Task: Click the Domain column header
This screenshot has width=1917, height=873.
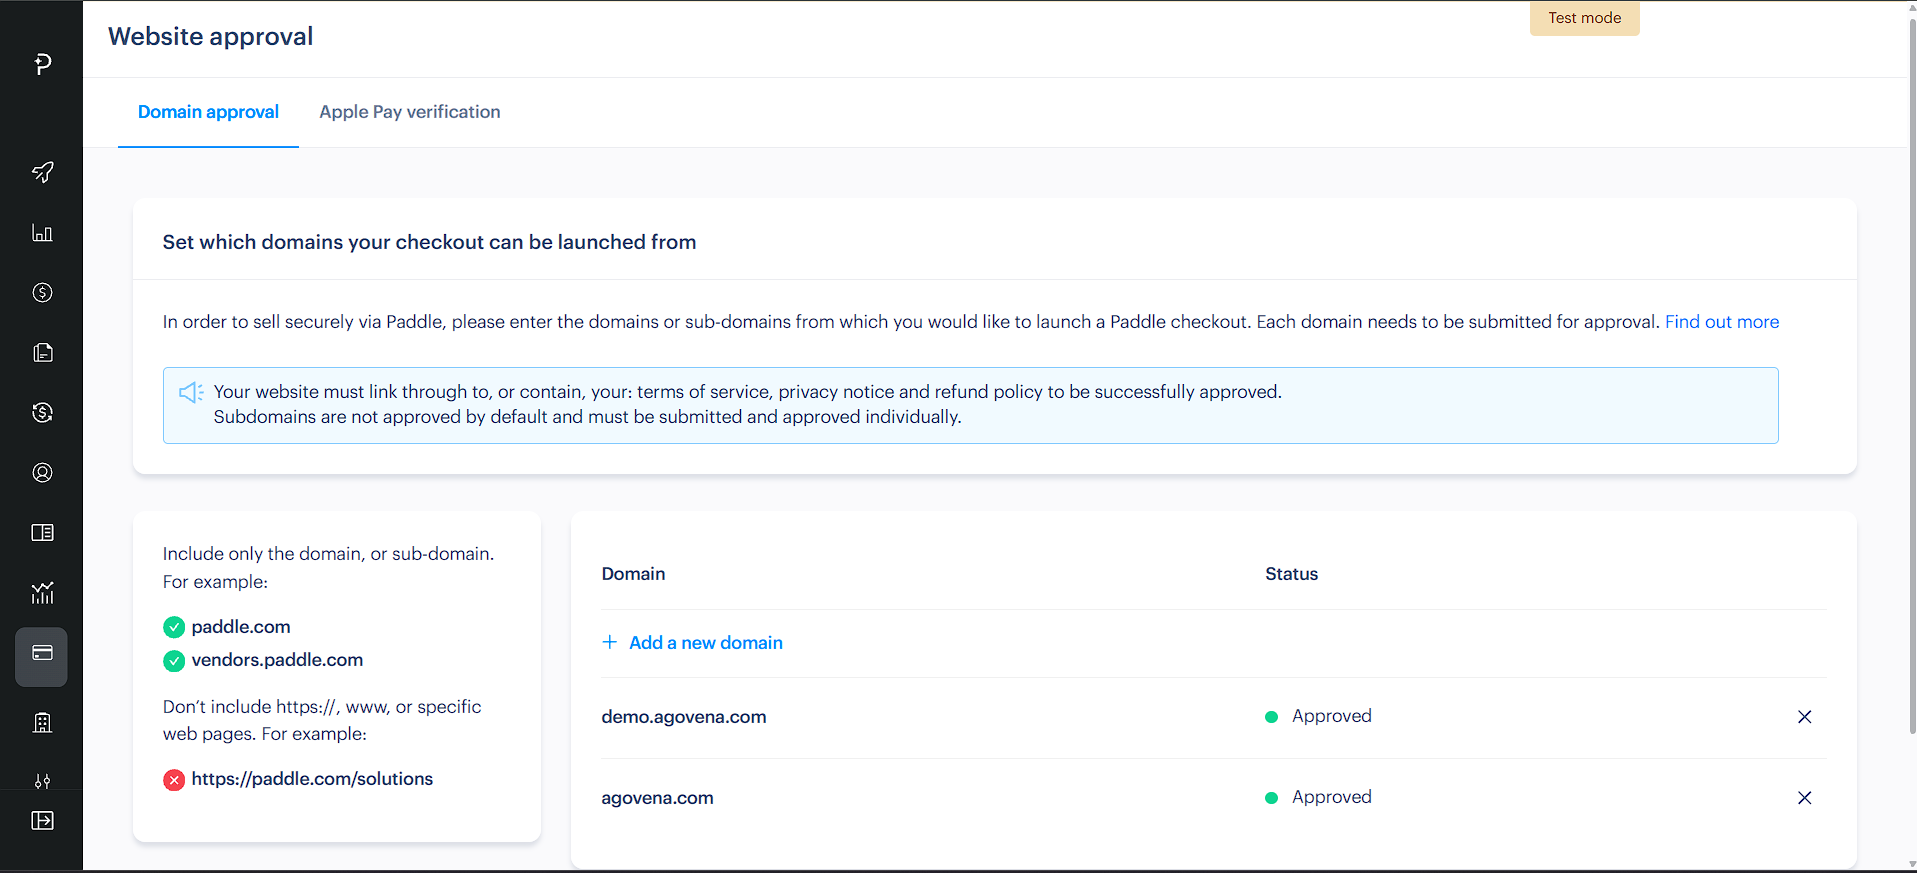Action: pyautogui.click(x=633, y=574)
